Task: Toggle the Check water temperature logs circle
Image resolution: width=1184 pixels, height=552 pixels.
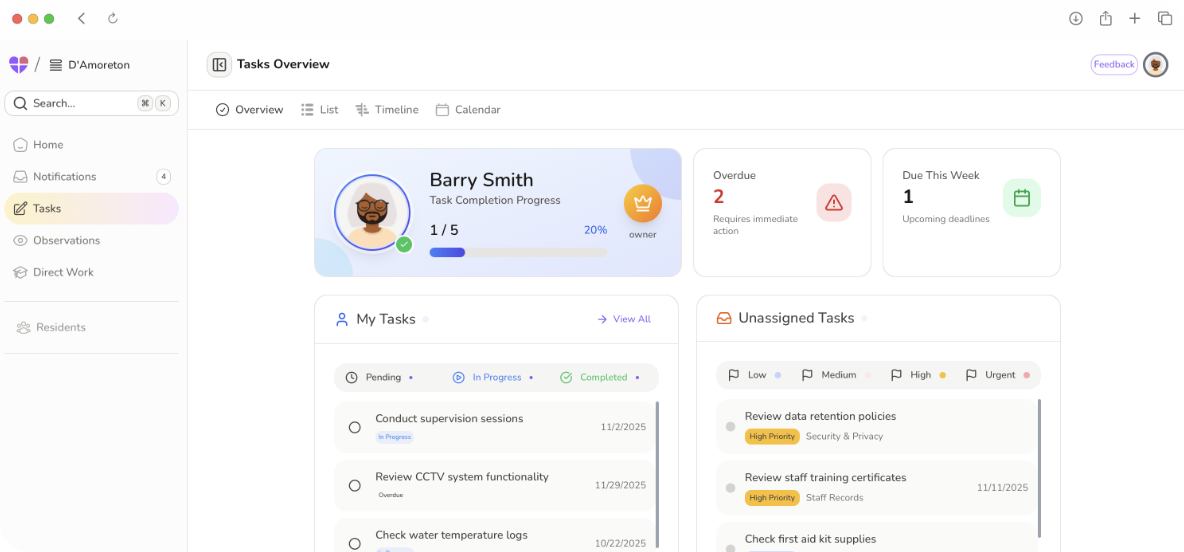Action: [x=354, y=543]
